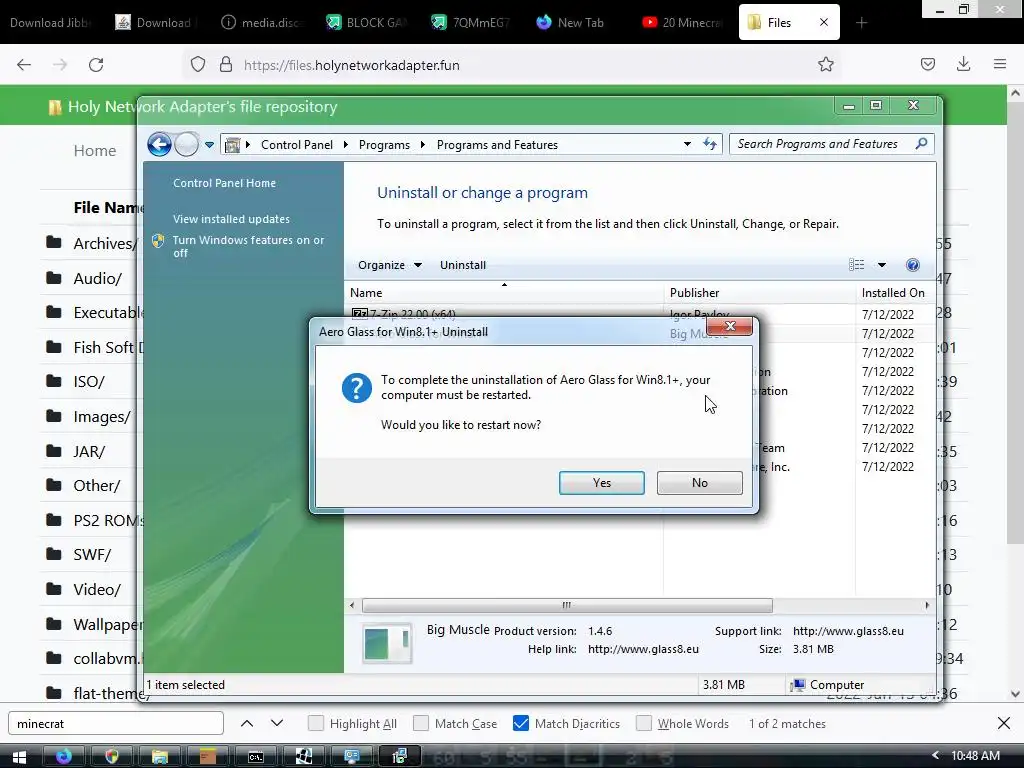Click the change view icon
1024x768 pixels.
click(x=856, y=265)
